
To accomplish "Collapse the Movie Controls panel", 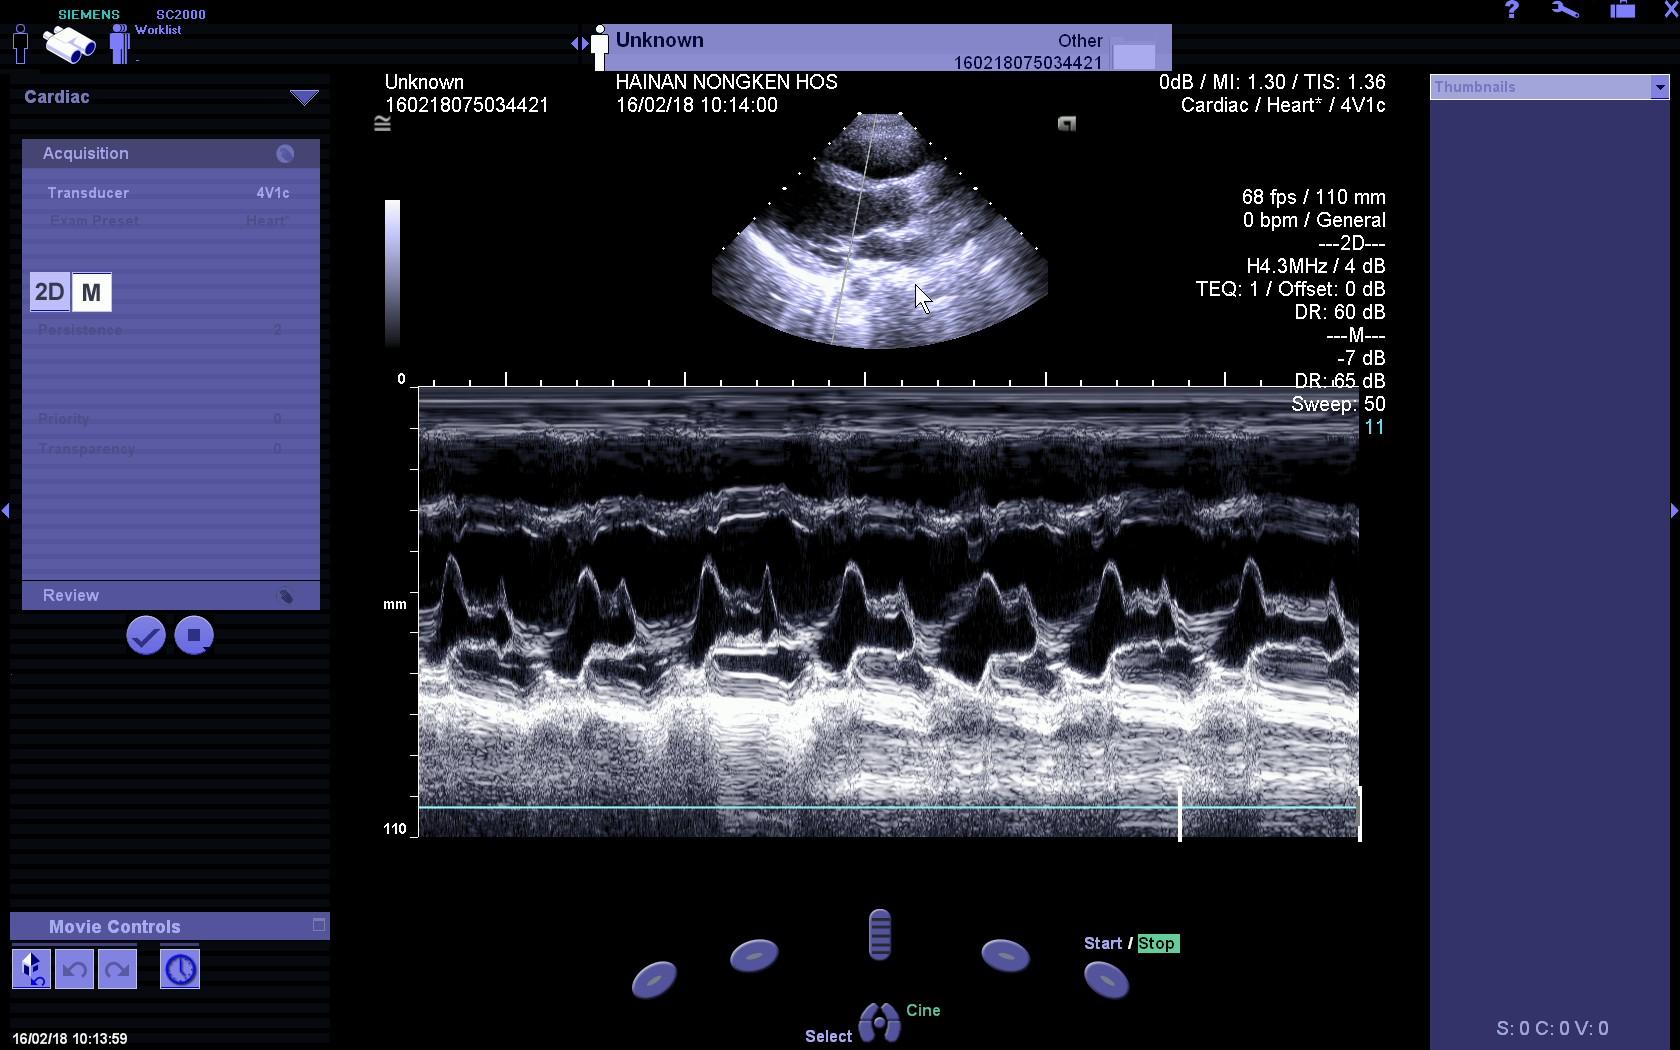I will pos(319,925).
